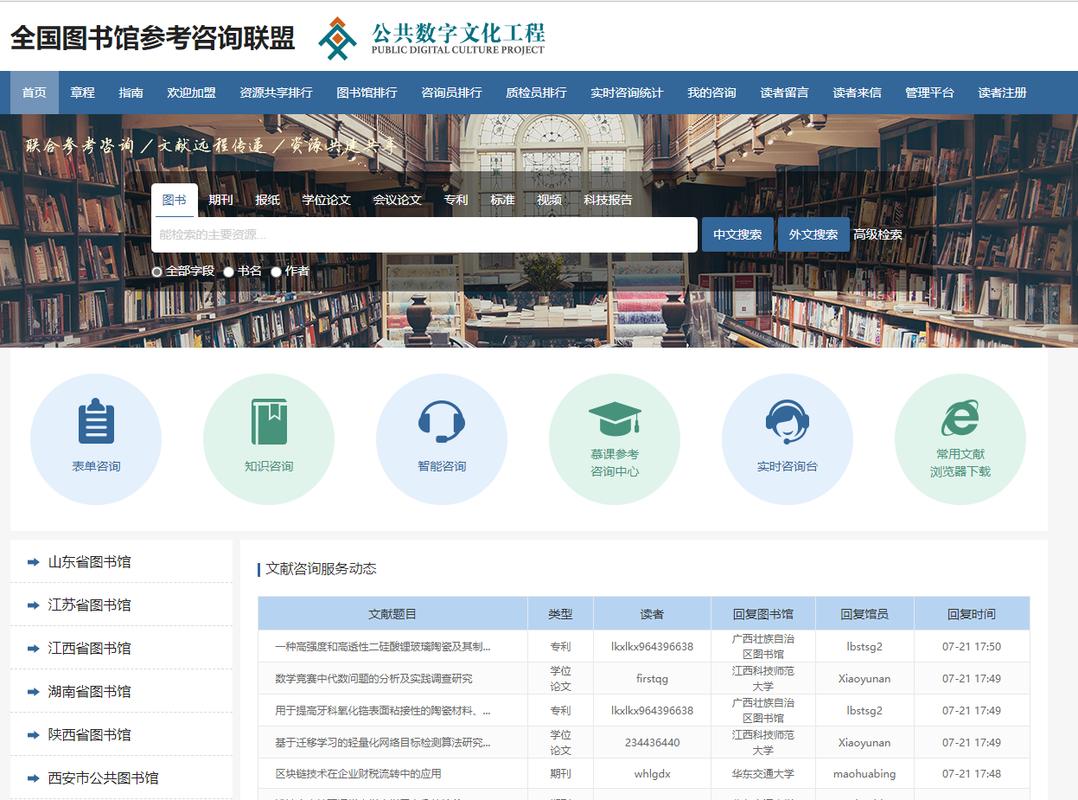Viewport: 1078px width, 800px height.
Task: Open the 西安市公共图书馆 link
Action: [x=103, y=779]
